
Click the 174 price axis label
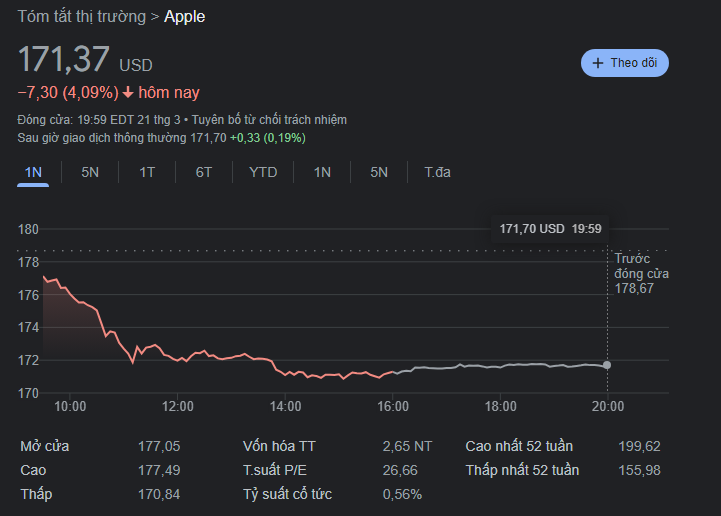click(28, 327)
